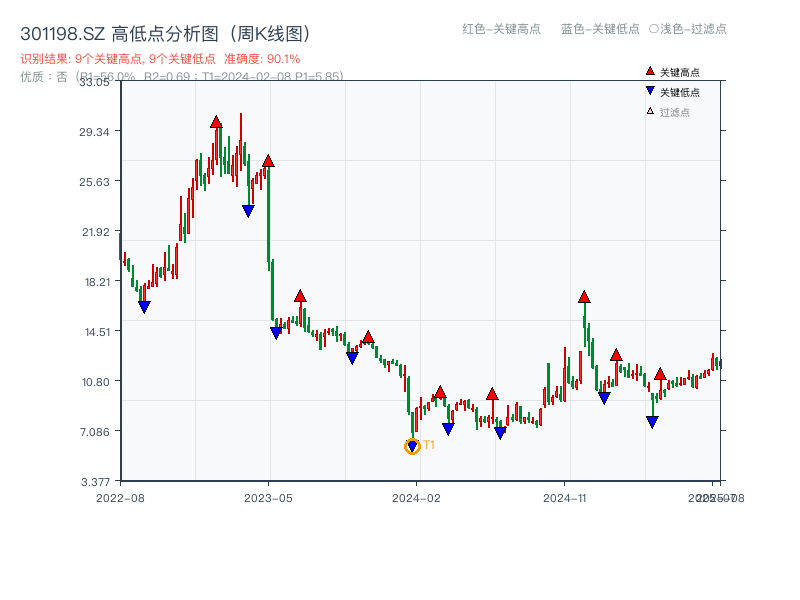Click the blue triangle marker near 2023-05
The height and width of the screenshot is (600, 800).
(x=275, y=330)
